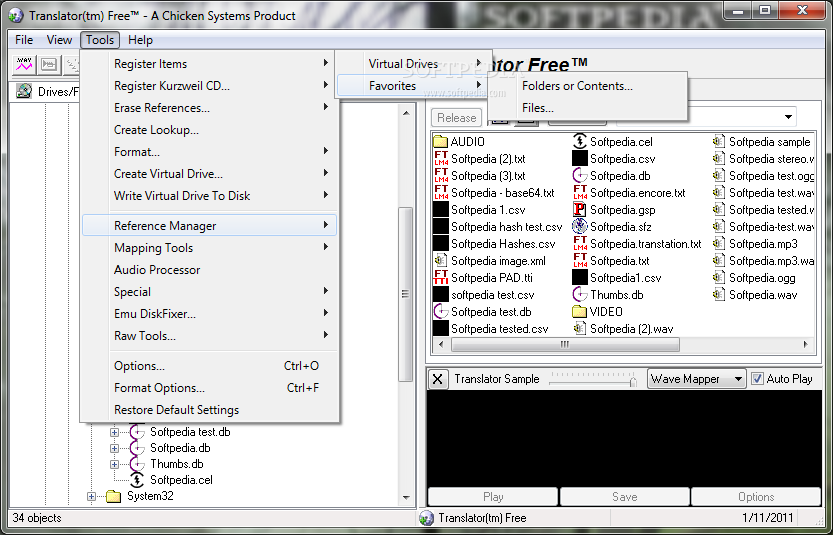Image resolution: width=833 pixels, height=535 pixels.
Task: Click the Save button under the sample preview
Action: tap(625, 497)
